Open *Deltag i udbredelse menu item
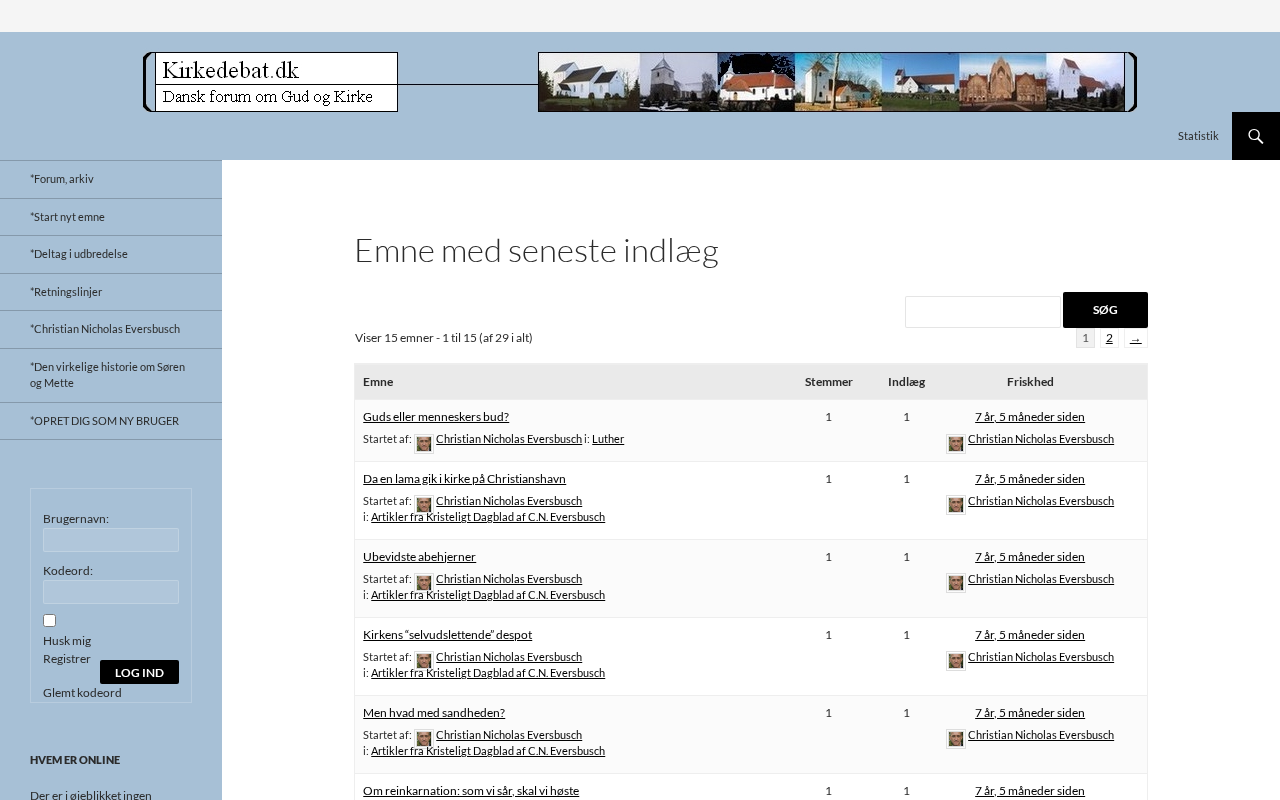Screen dimensions: 1280x800 [111, 254]
